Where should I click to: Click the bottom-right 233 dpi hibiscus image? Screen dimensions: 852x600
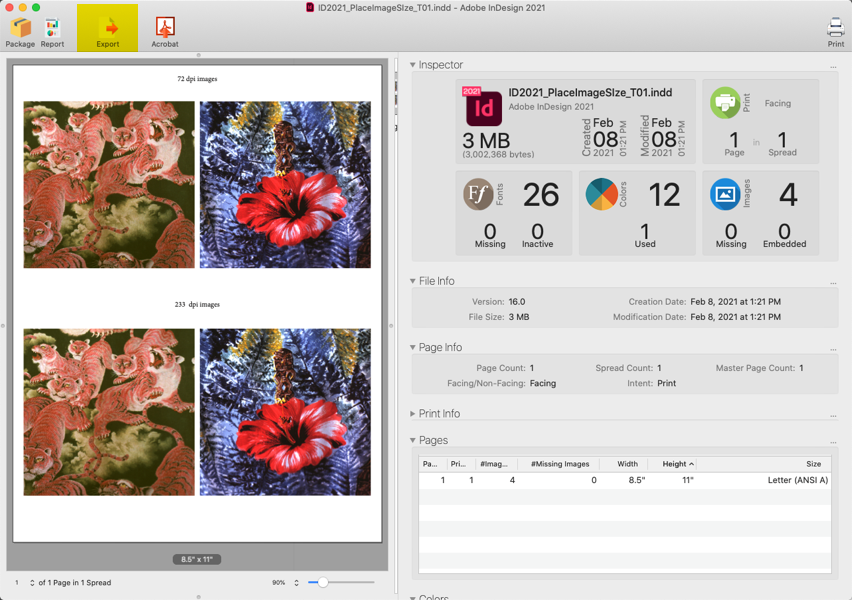[285, 412]
